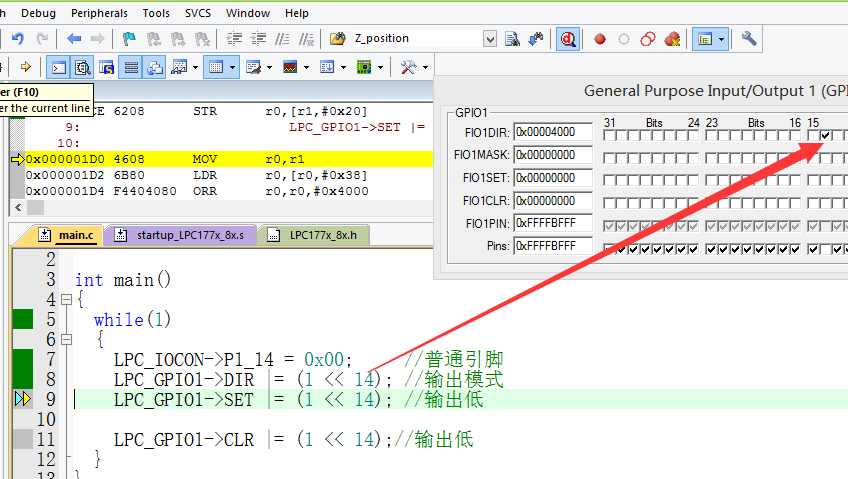The height and width of the screenshot is (479, 848).
Task: Open the Toolbox hammer icon
Action: (x=408, y=67)
